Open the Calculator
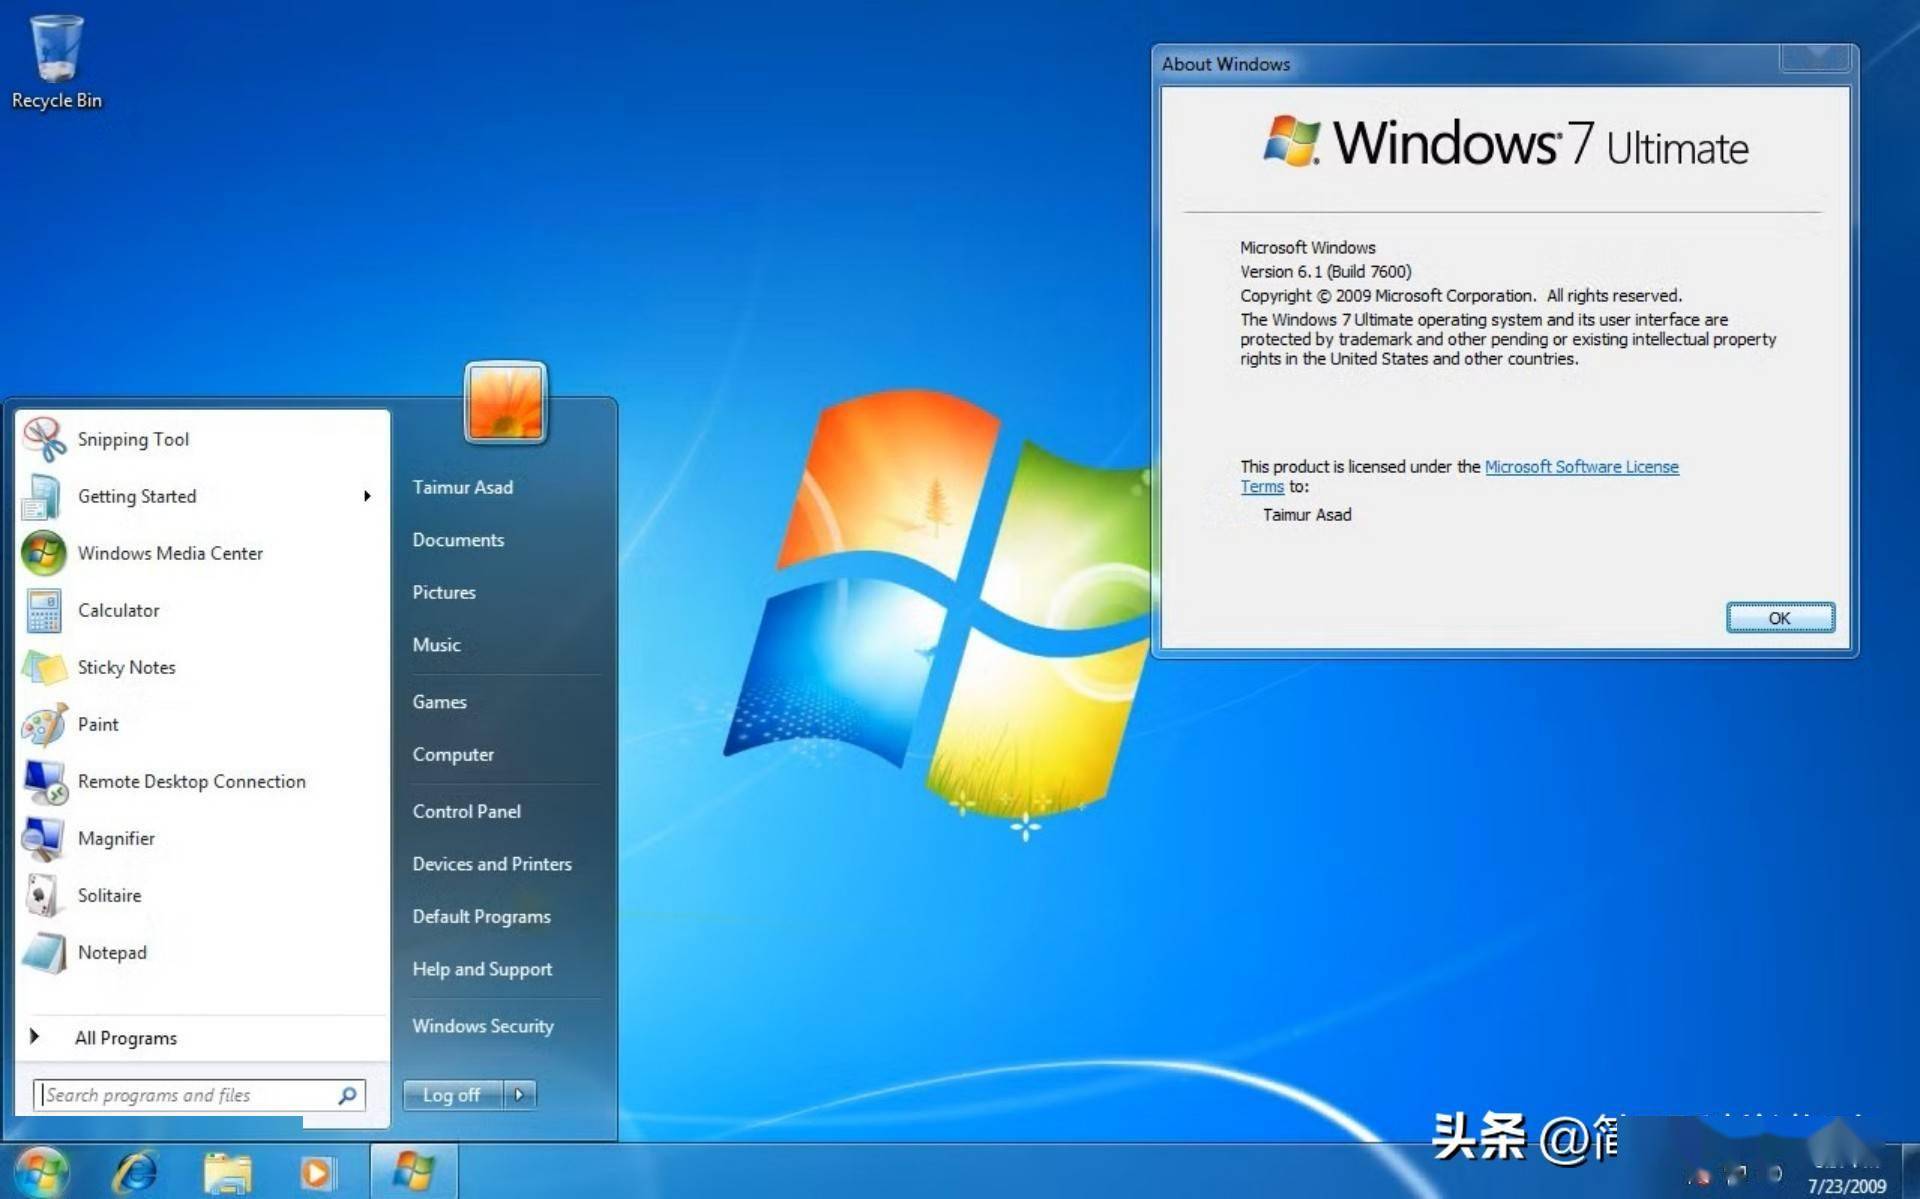1920x1199 pixels. pyautogui.click(x=118, y=610)
